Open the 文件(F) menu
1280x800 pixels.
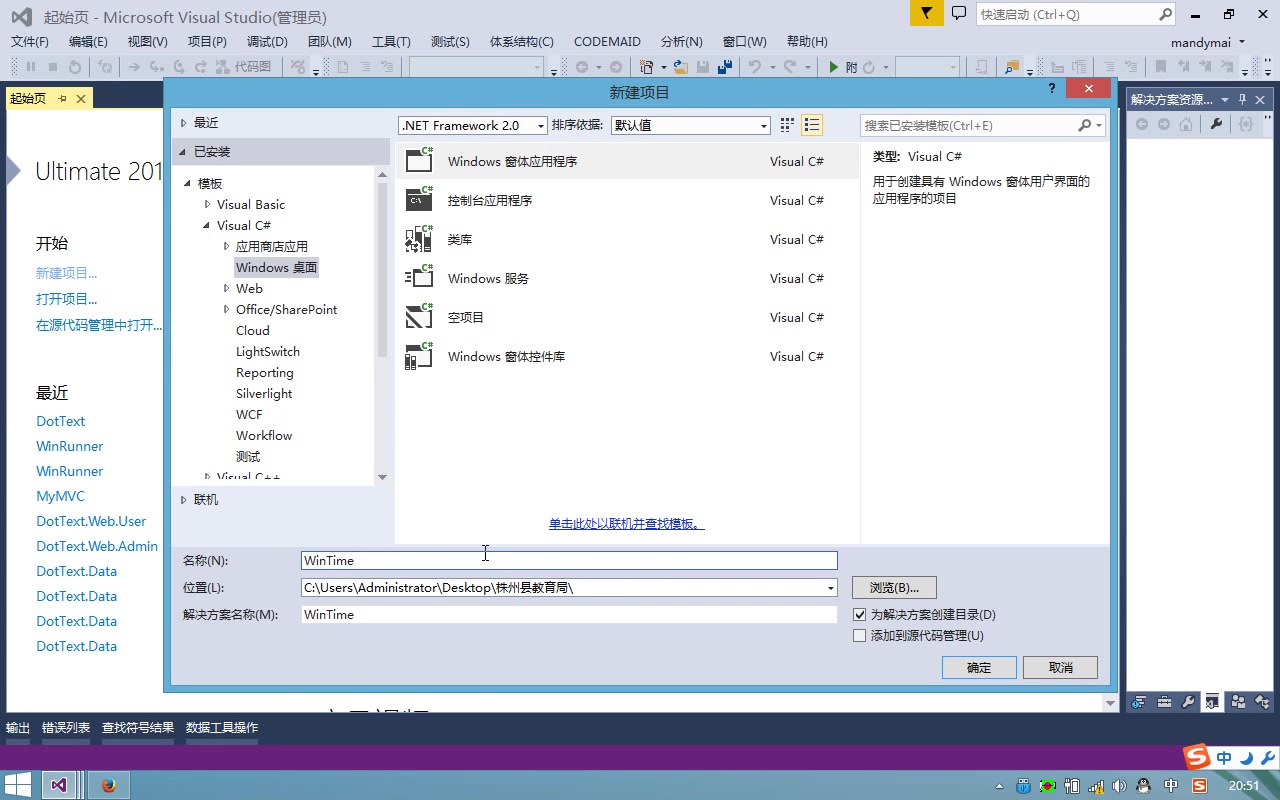[30, 41]
